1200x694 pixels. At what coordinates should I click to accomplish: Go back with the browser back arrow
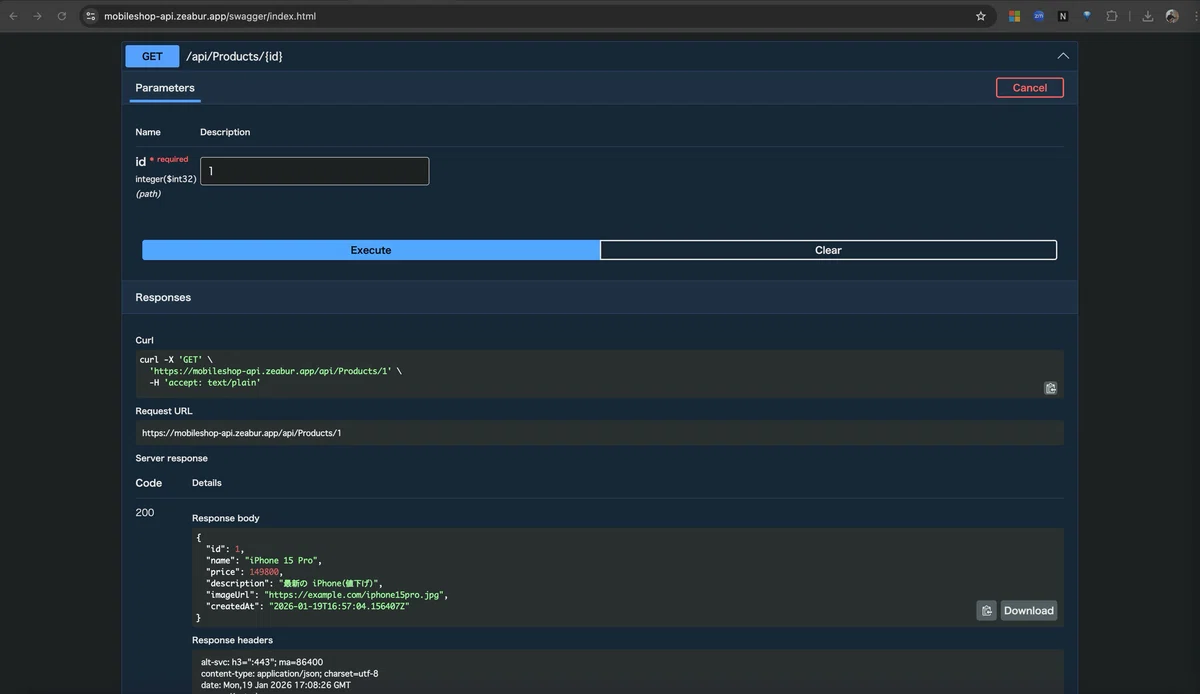coord(13,16)
